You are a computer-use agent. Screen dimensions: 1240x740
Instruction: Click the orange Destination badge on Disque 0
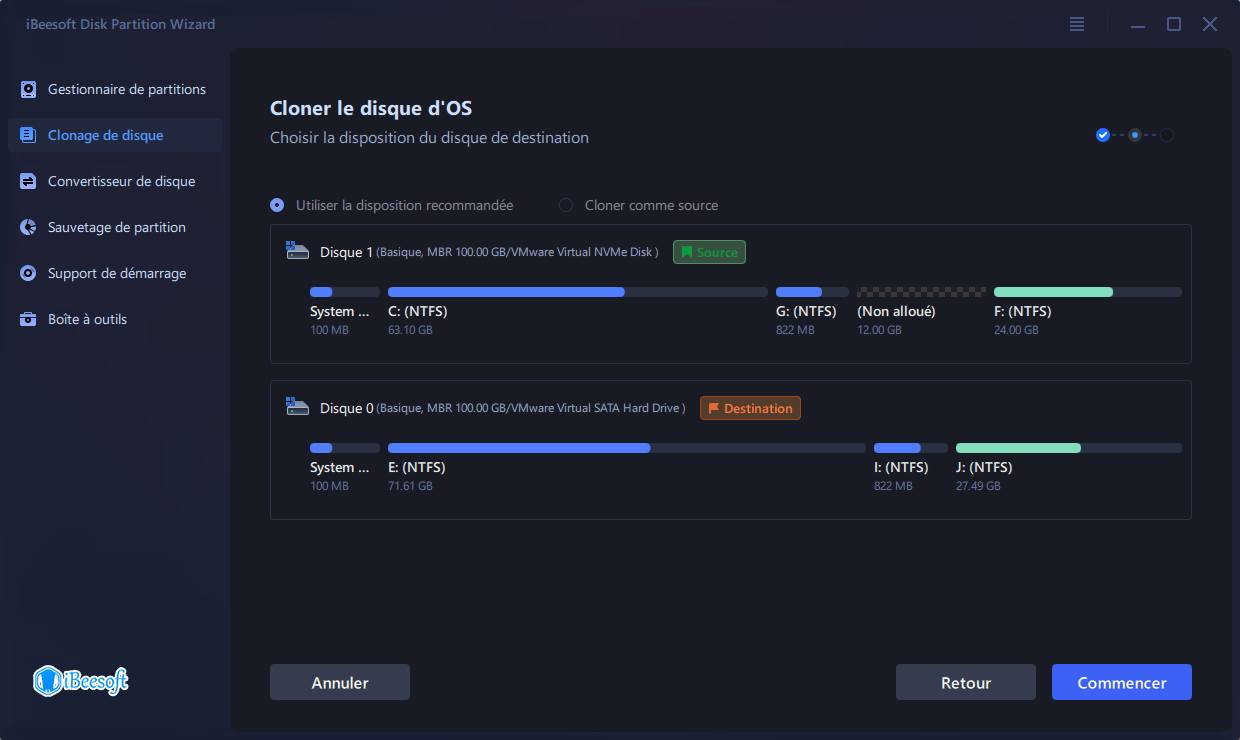[x=750, y=407]
